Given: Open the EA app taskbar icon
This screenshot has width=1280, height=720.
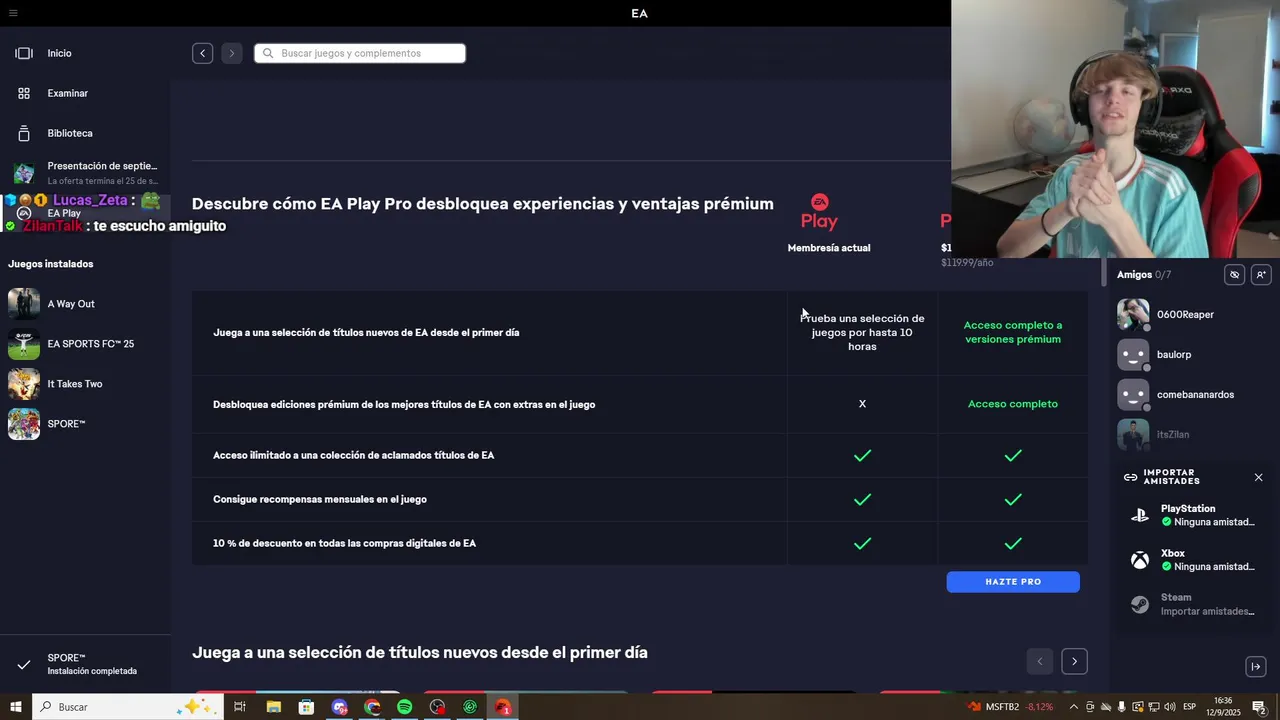Looking at the screenshot, I should (503, 707).
